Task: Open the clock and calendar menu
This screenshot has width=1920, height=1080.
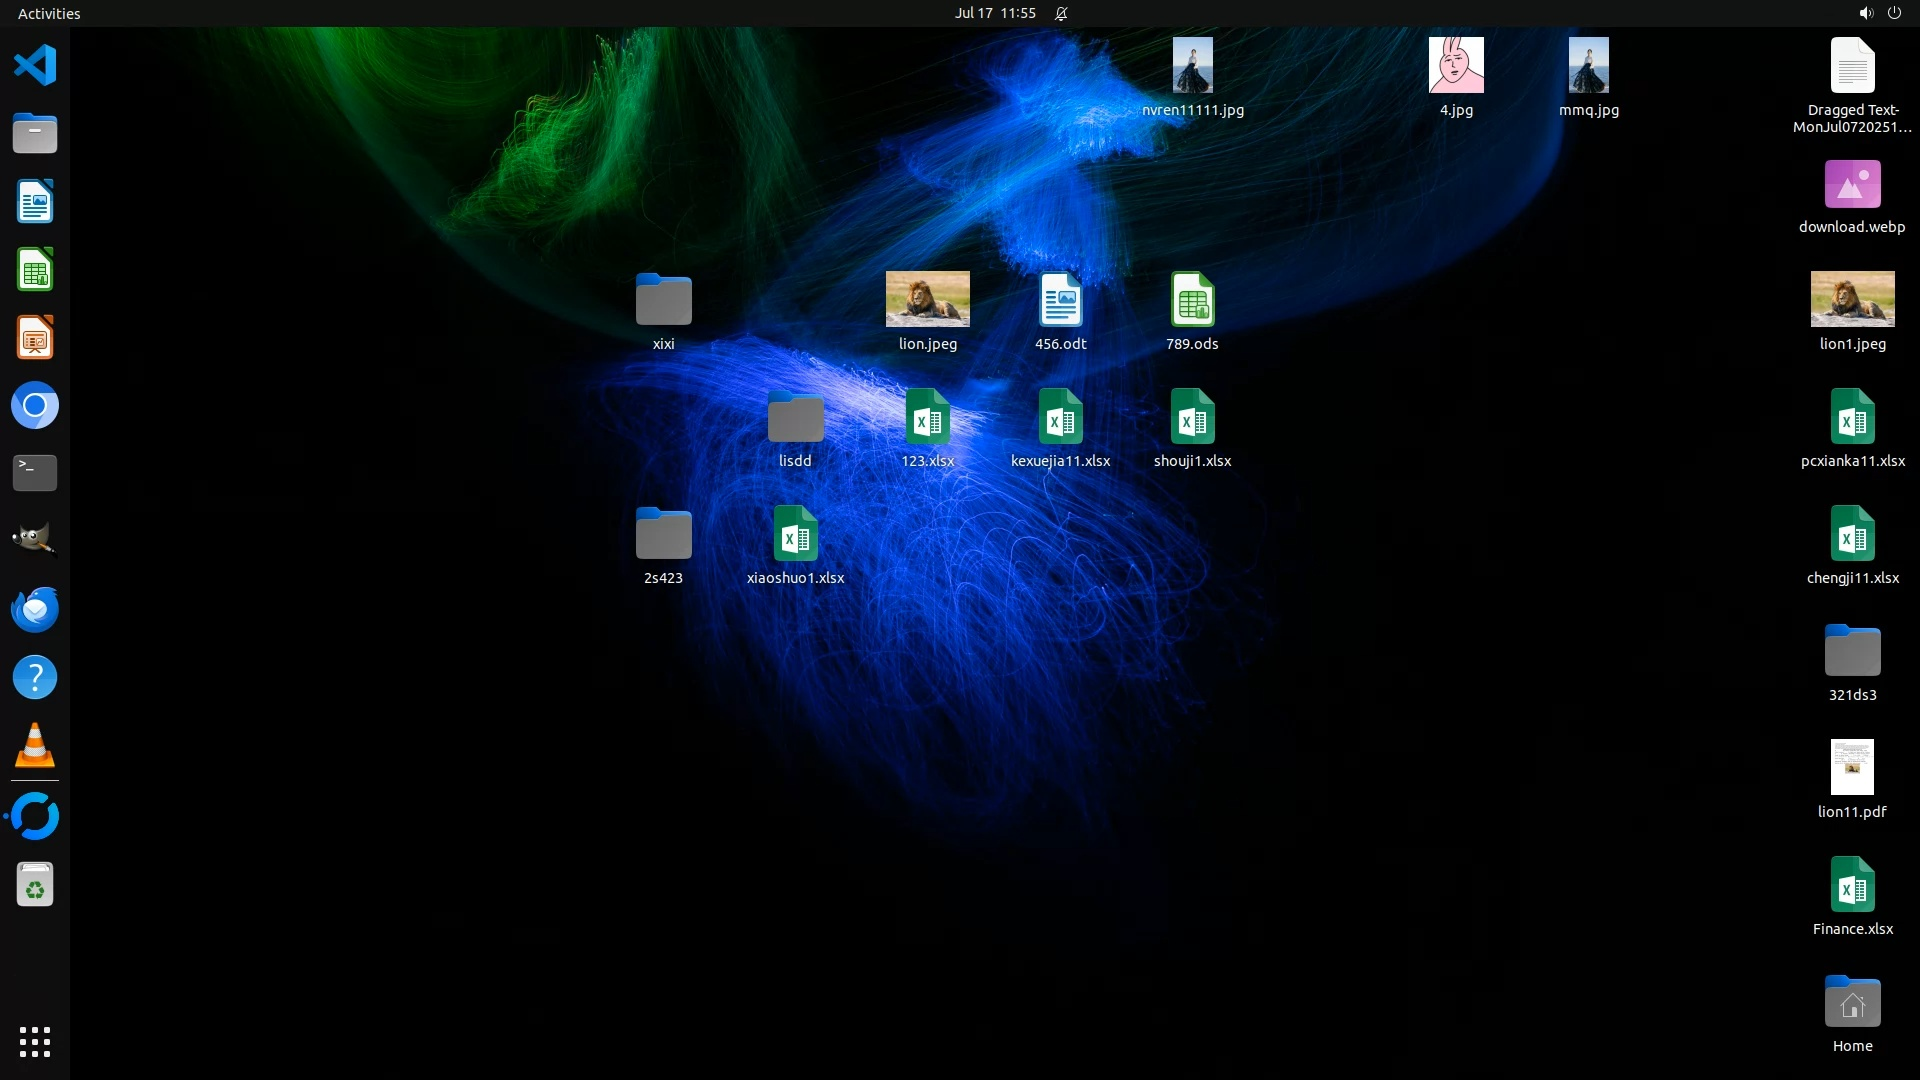Action: [994, 13]
